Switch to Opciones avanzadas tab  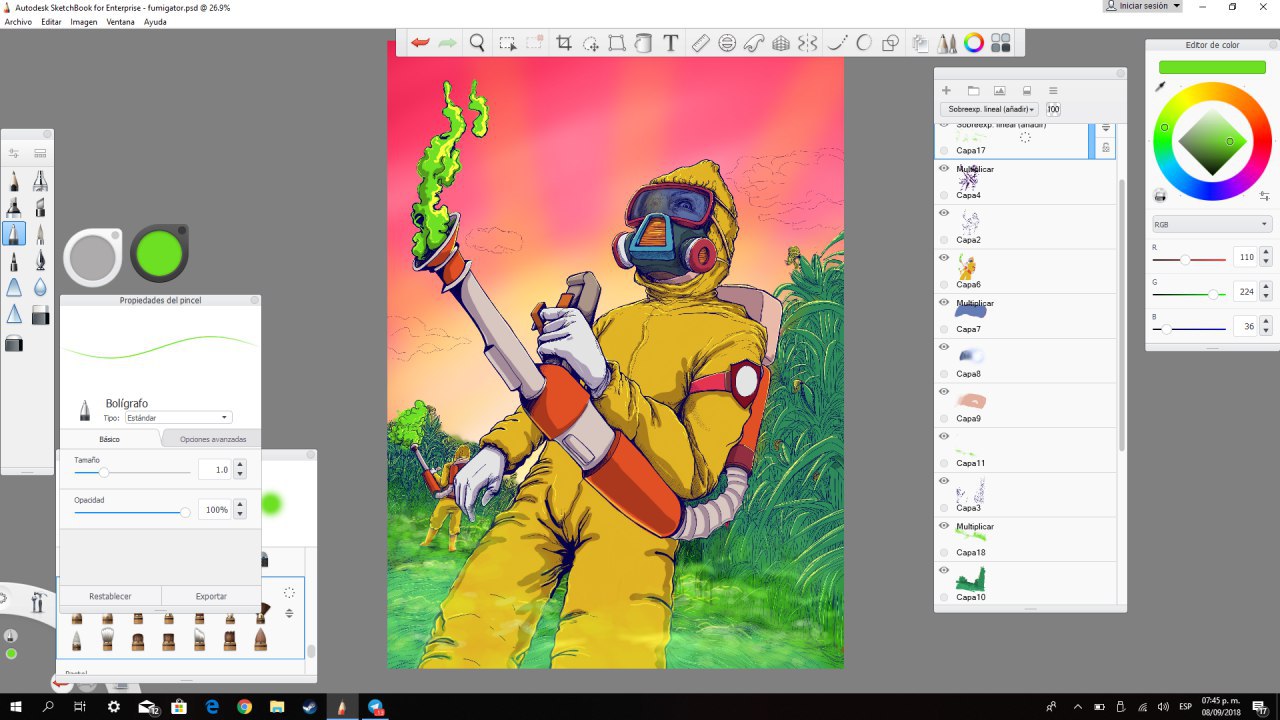click(x=212, y=439)
